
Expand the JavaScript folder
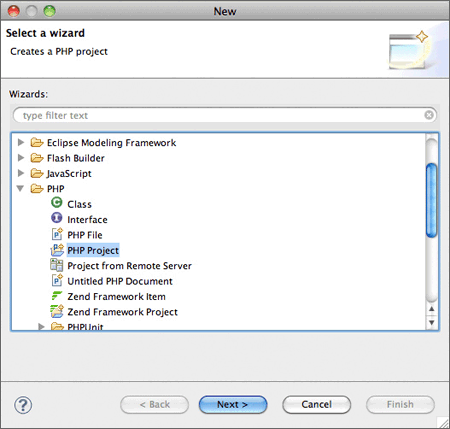tap(21, 173)
